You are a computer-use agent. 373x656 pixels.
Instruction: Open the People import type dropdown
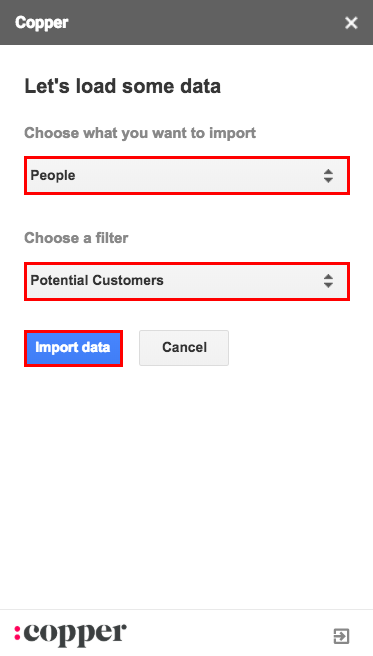click(186, 176)
